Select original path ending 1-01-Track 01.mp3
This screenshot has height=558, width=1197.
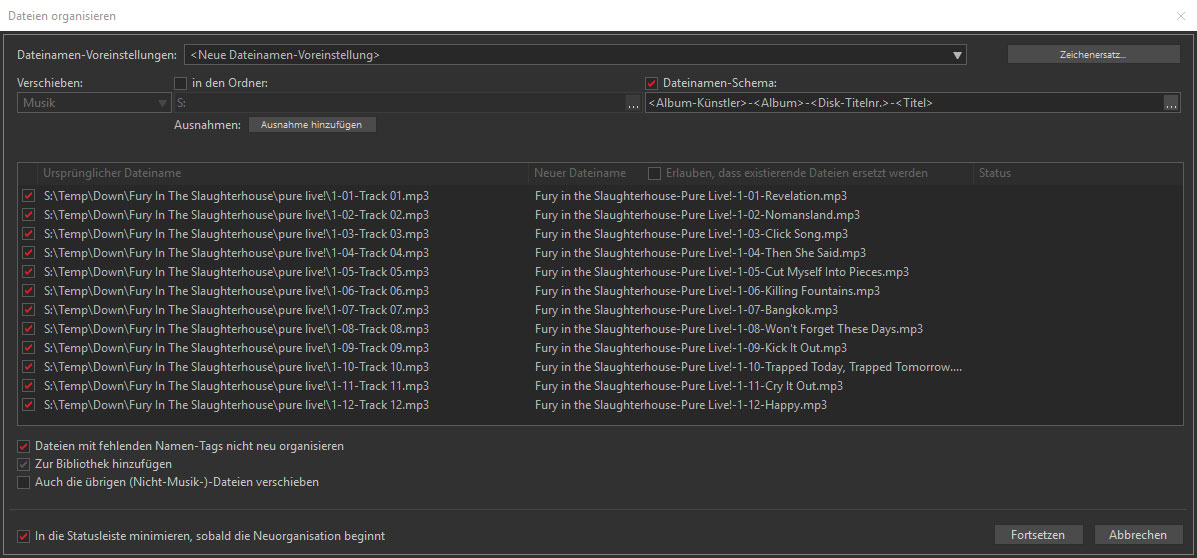point(237,196)
